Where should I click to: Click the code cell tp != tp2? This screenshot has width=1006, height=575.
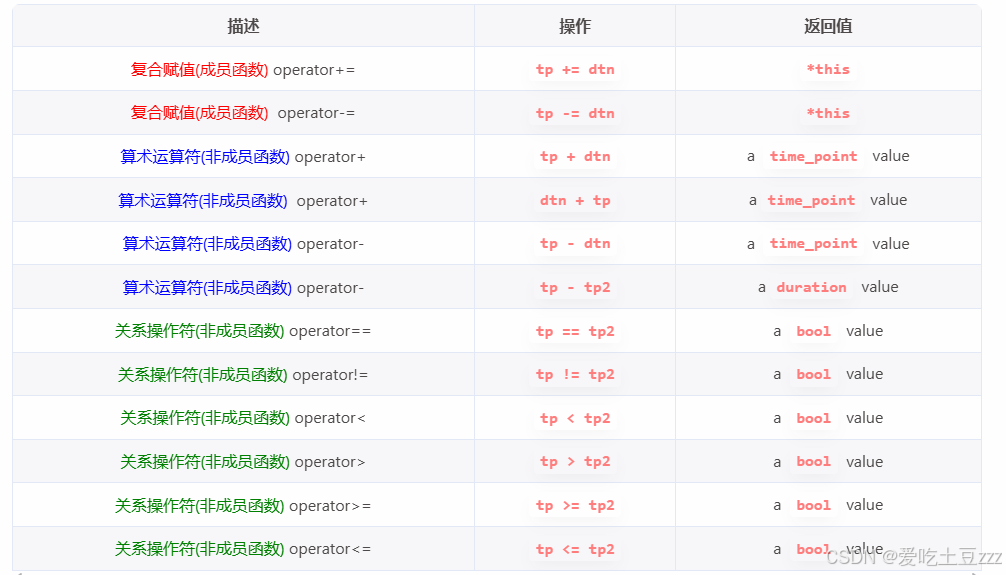[575, 374]
